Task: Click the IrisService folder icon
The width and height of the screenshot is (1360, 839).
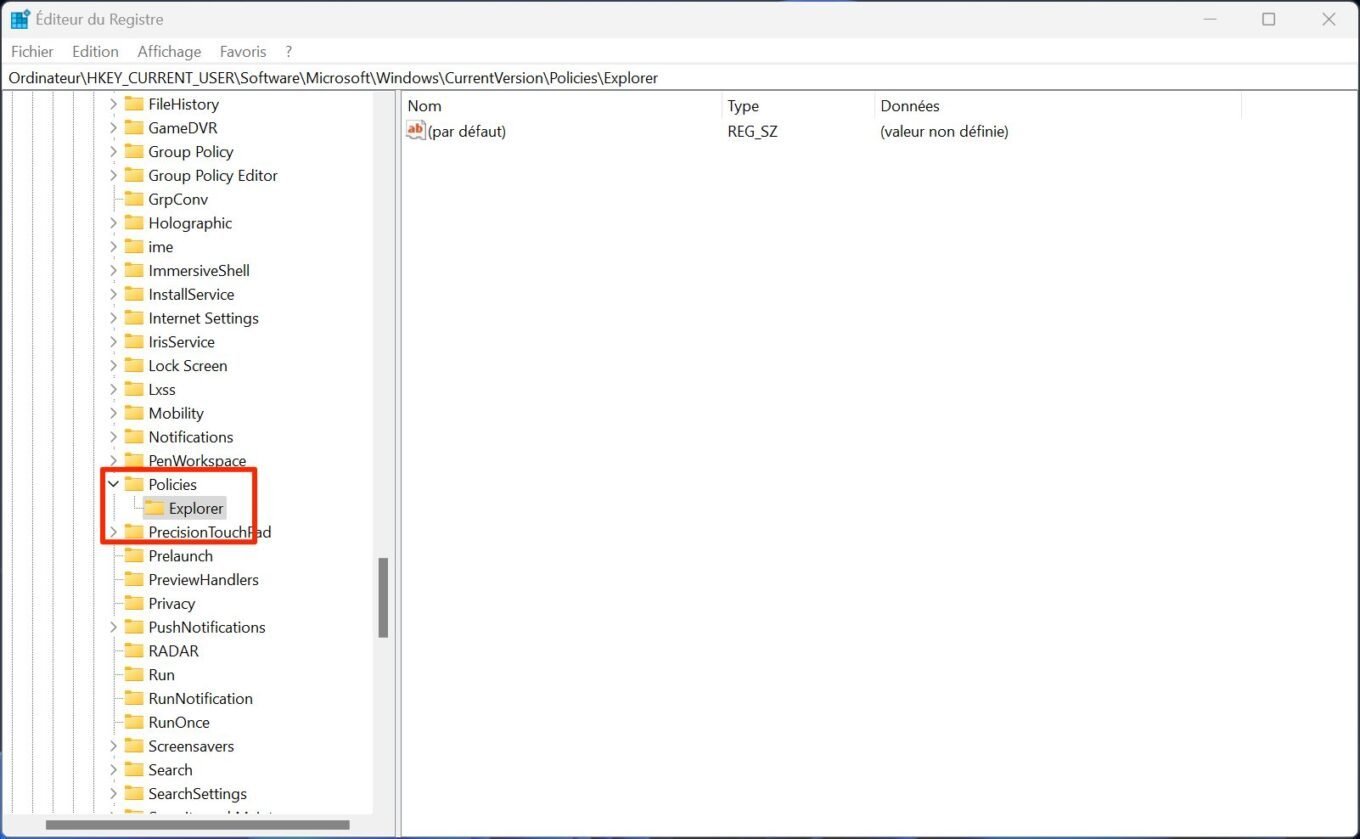Action: (x=134, y=342)
